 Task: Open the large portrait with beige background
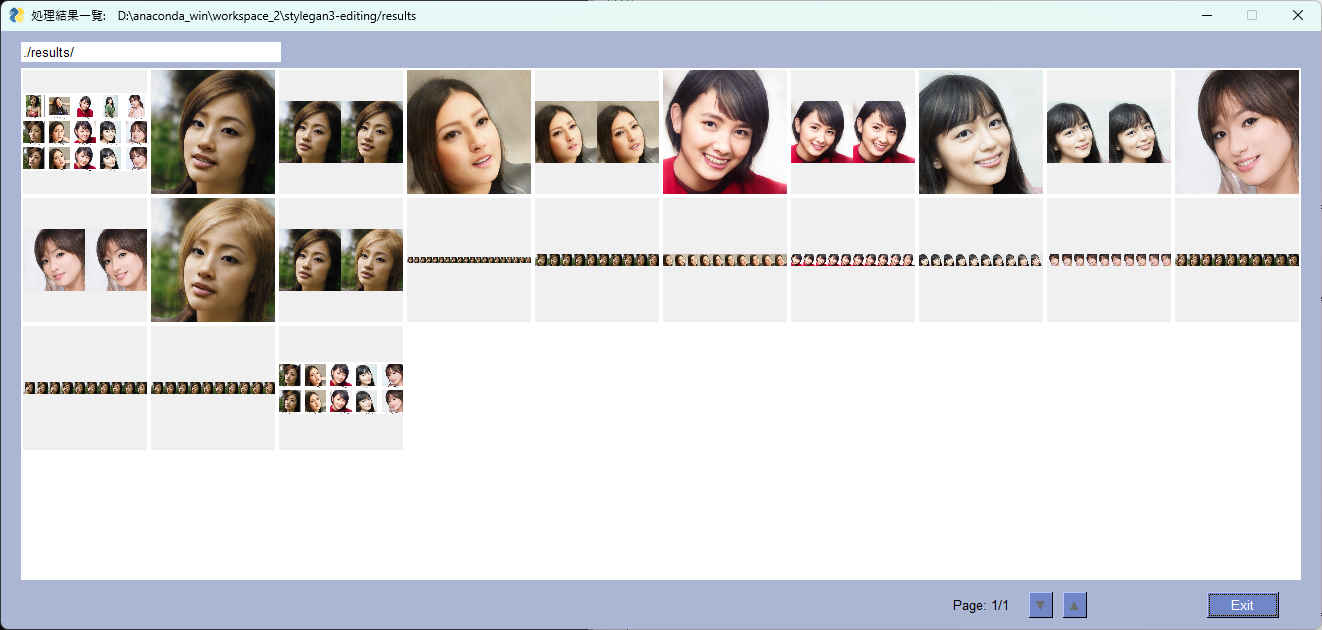(469, 132)
